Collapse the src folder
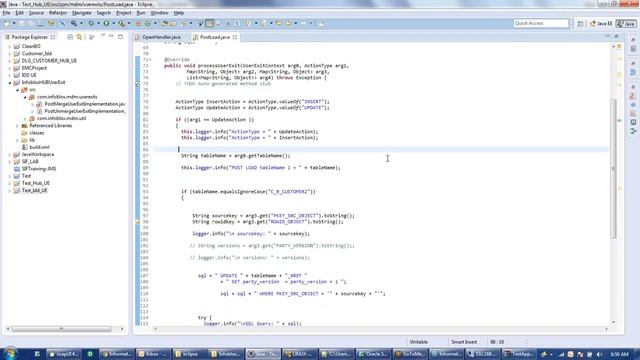This screenshot has width=640, height=360. [x=18, y=90]
